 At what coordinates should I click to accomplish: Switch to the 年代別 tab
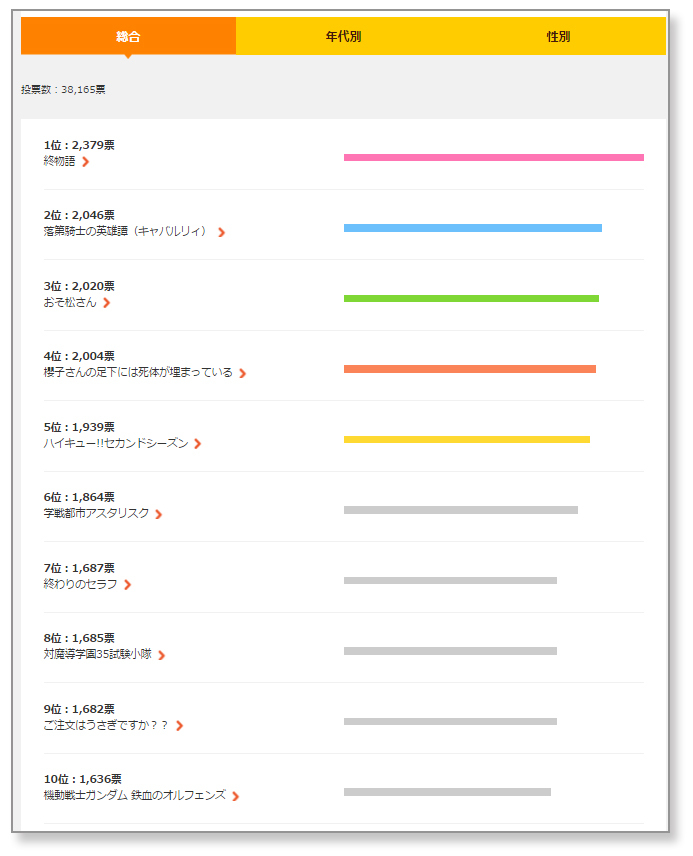click(x=343, y=36)
